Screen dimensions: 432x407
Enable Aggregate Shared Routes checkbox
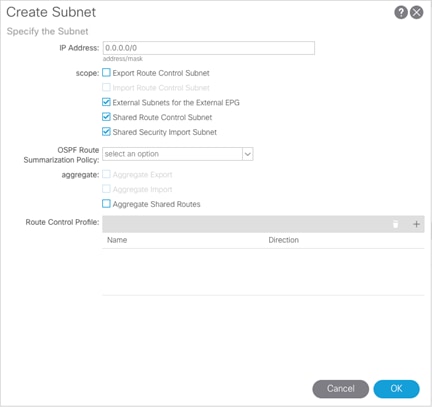[x=106, y=204]
